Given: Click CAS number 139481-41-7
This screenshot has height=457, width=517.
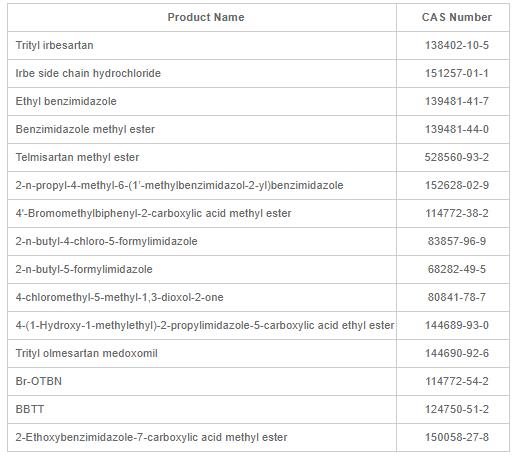Looking at the screenshot, I should (457, 101).
